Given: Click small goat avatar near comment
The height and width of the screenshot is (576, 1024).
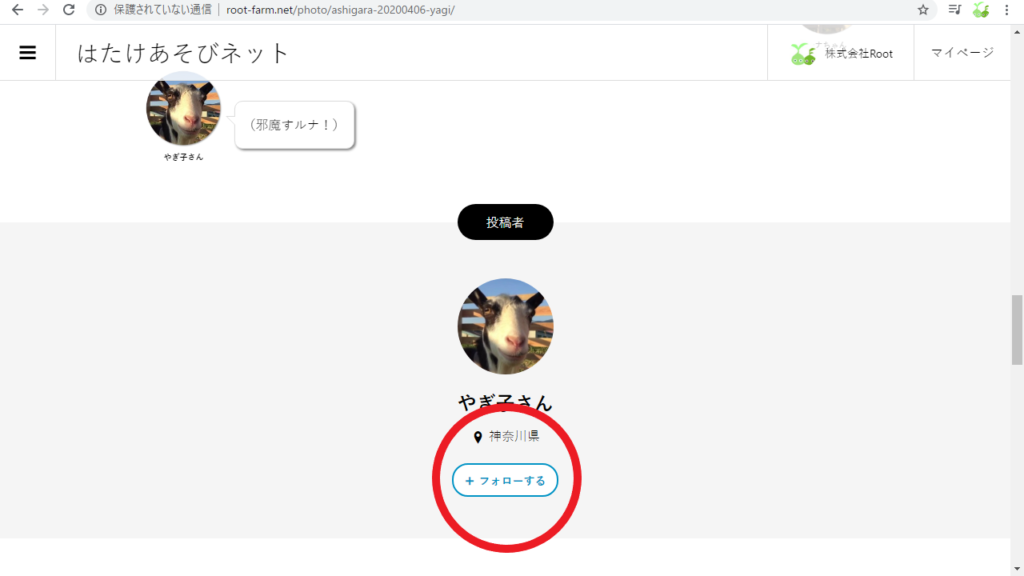Looking at the screenshot, I should coord(184,108).
